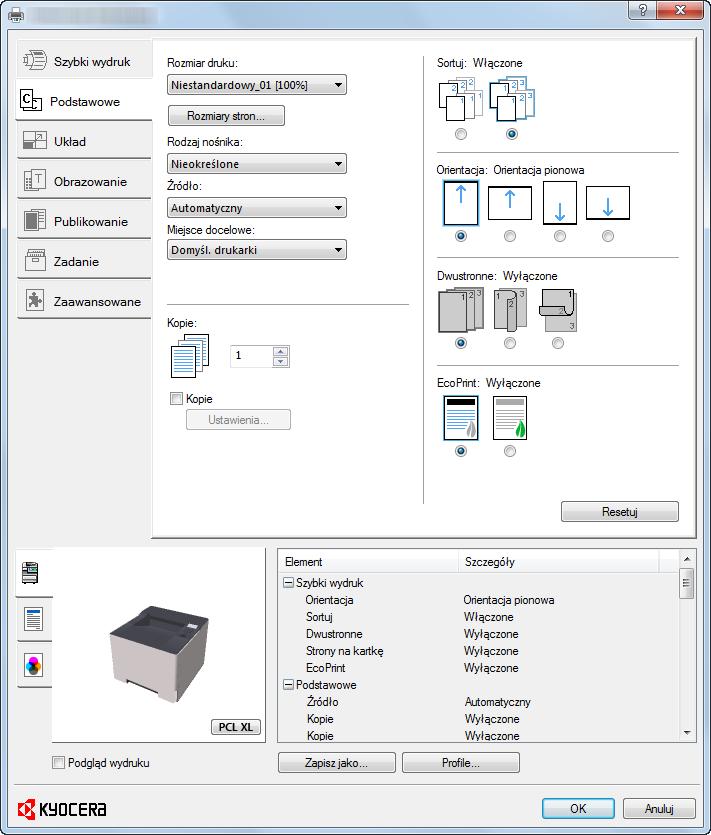Select the Publikowanie tab
Viewport: 711px width, 835px height.
click(85, 221)
